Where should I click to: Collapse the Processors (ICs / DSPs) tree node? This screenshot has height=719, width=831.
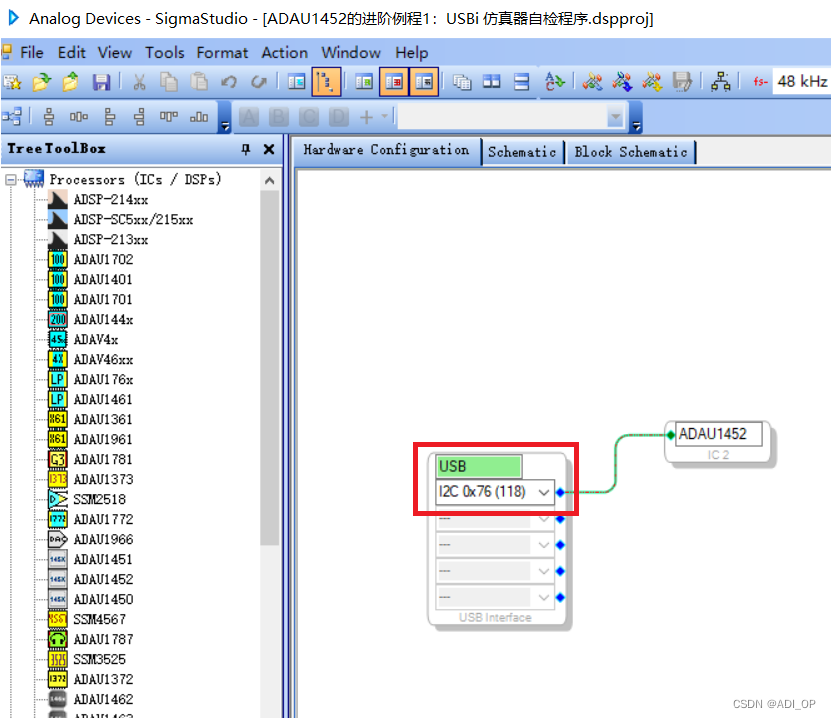[11, 180]
